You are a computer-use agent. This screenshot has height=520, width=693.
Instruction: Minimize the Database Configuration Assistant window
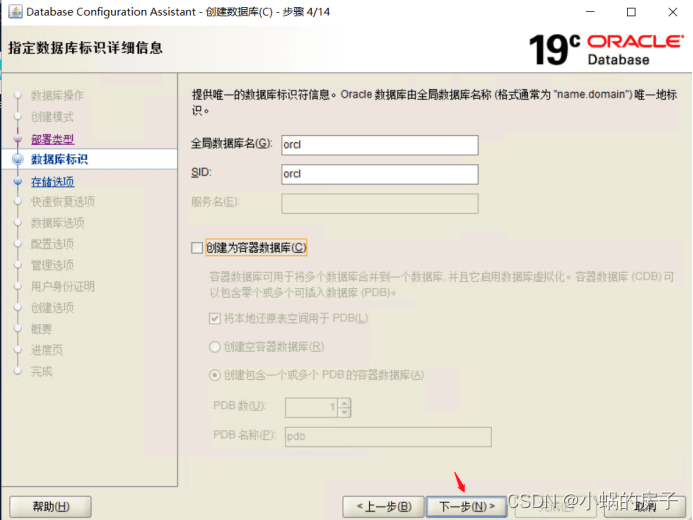click(x=590, y=12)
